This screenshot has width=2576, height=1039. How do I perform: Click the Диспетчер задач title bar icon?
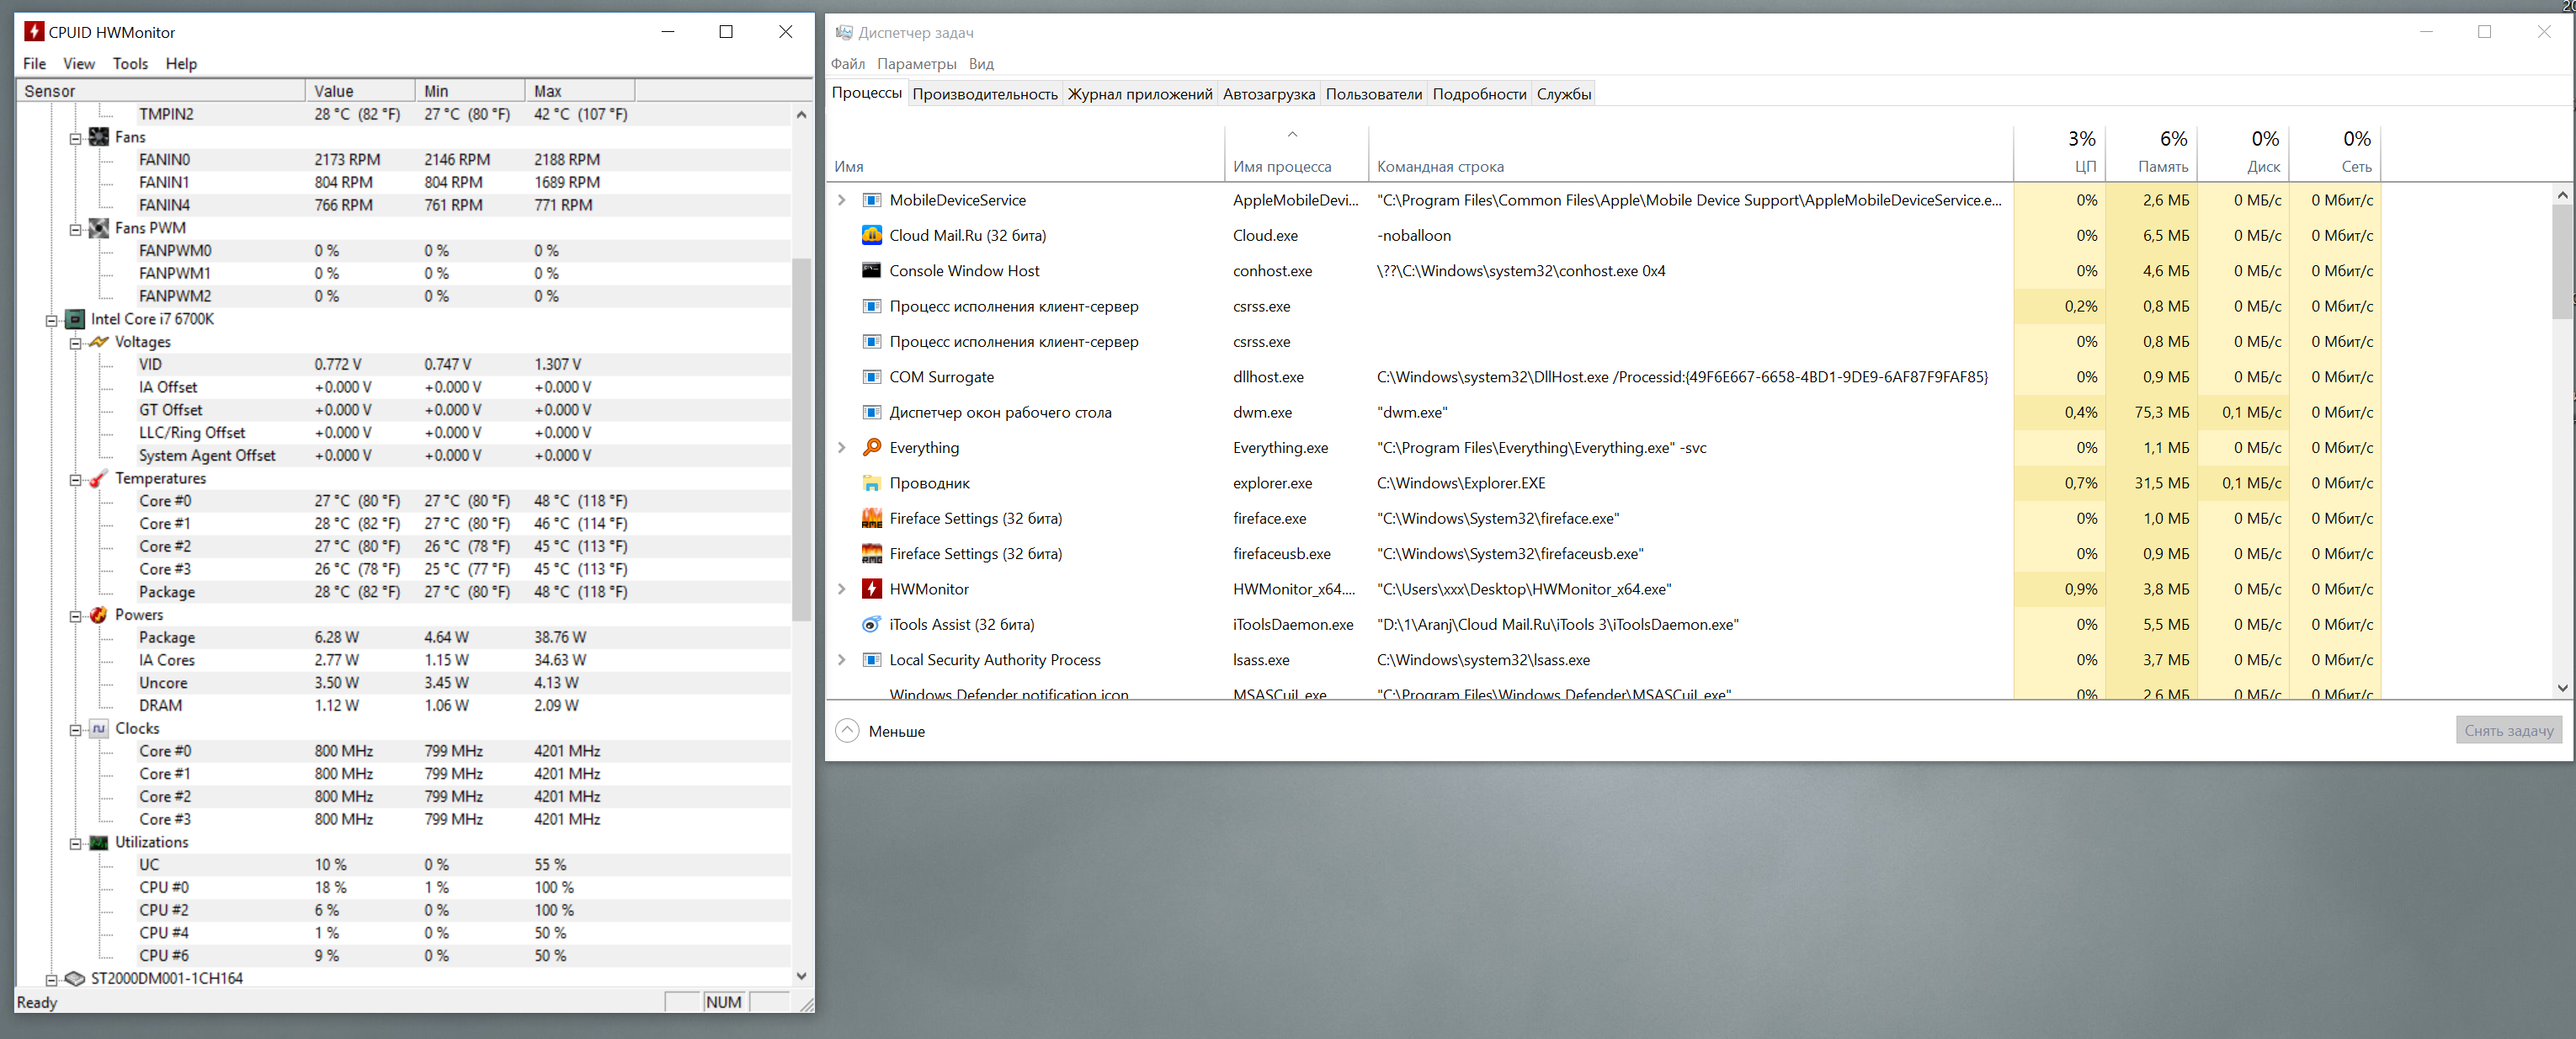[844, 32]
